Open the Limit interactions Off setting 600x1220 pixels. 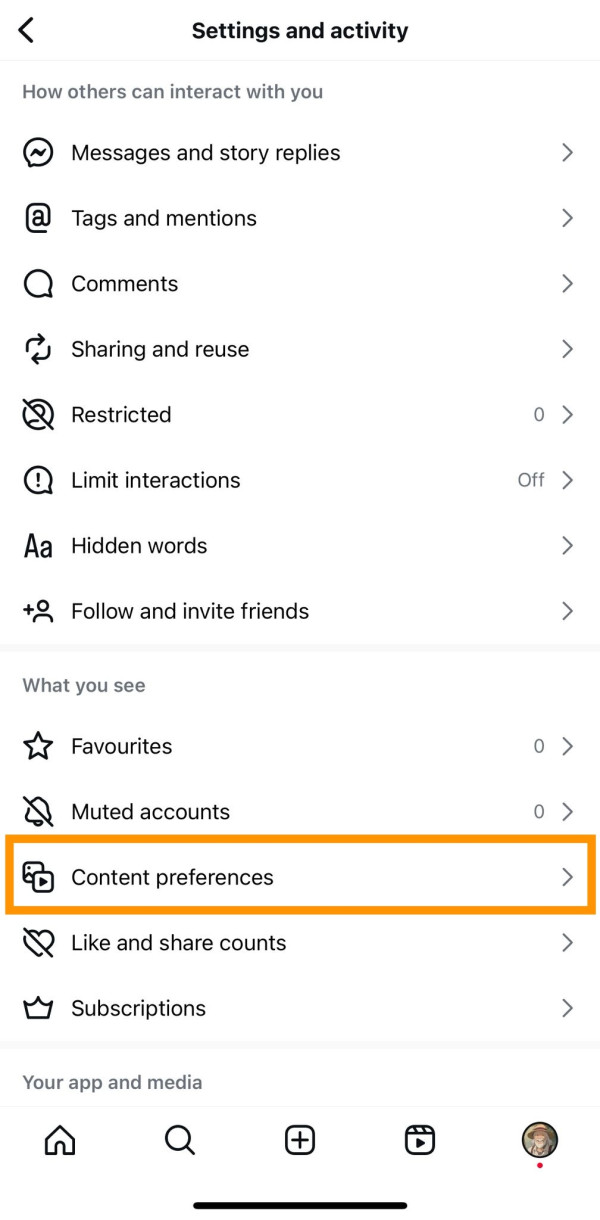click(531, 480)
